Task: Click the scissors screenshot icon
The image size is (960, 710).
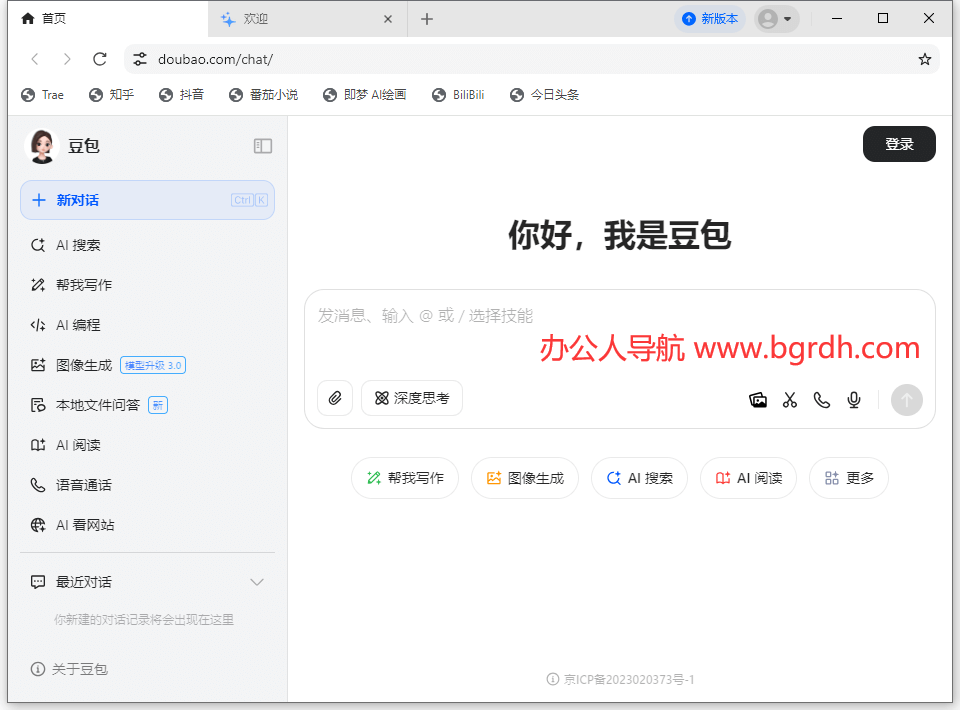Action: (x=790, y=400)
